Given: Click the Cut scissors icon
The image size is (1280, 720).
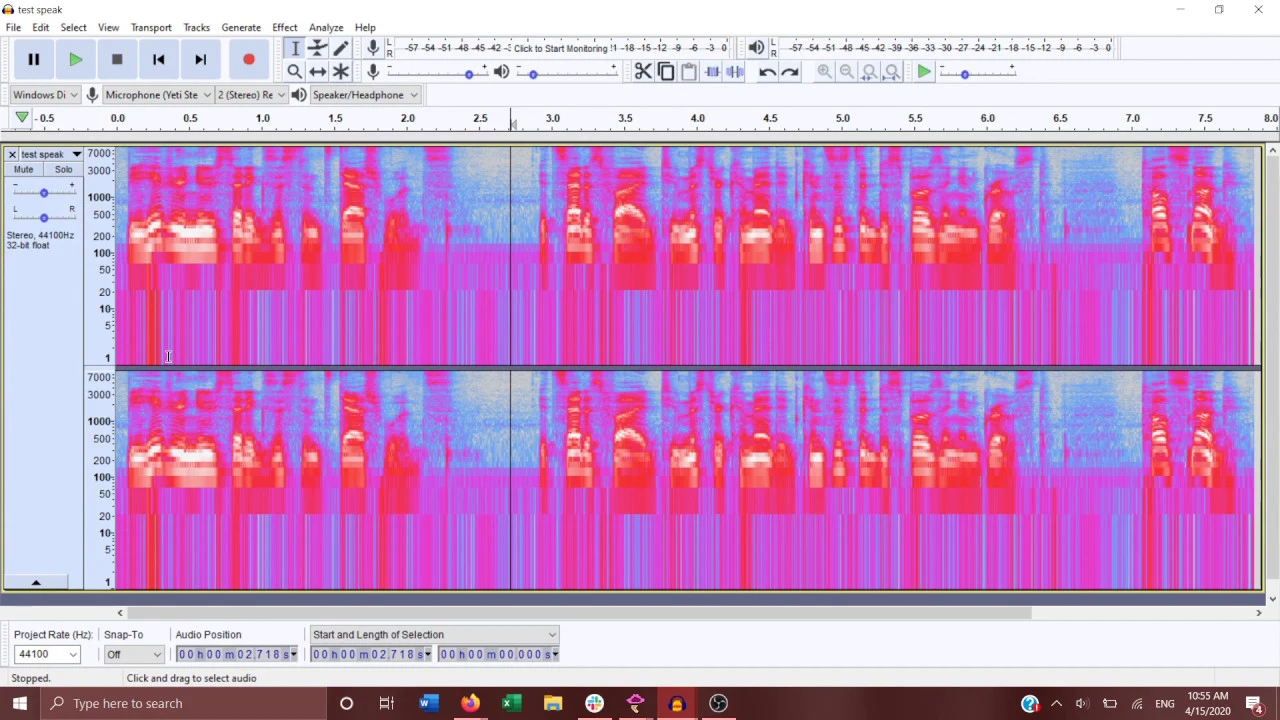Looking at the screenshot, I should (643, 72).
